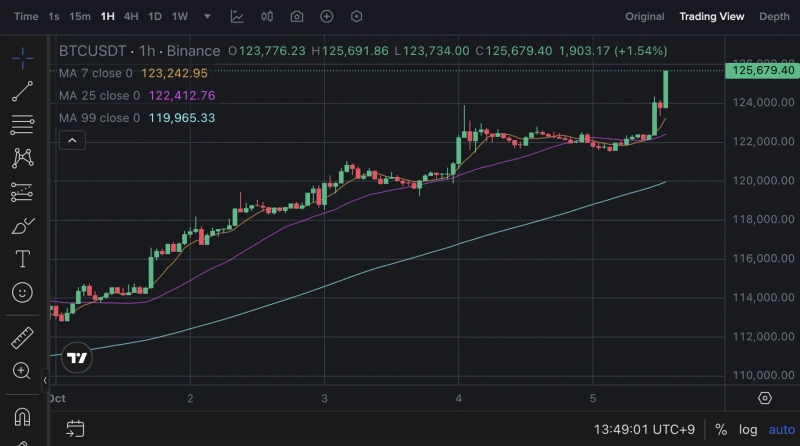Open the emoji sticker tool
The height and width of the screenshot is (446, 800).
click(x=22, y=293)
